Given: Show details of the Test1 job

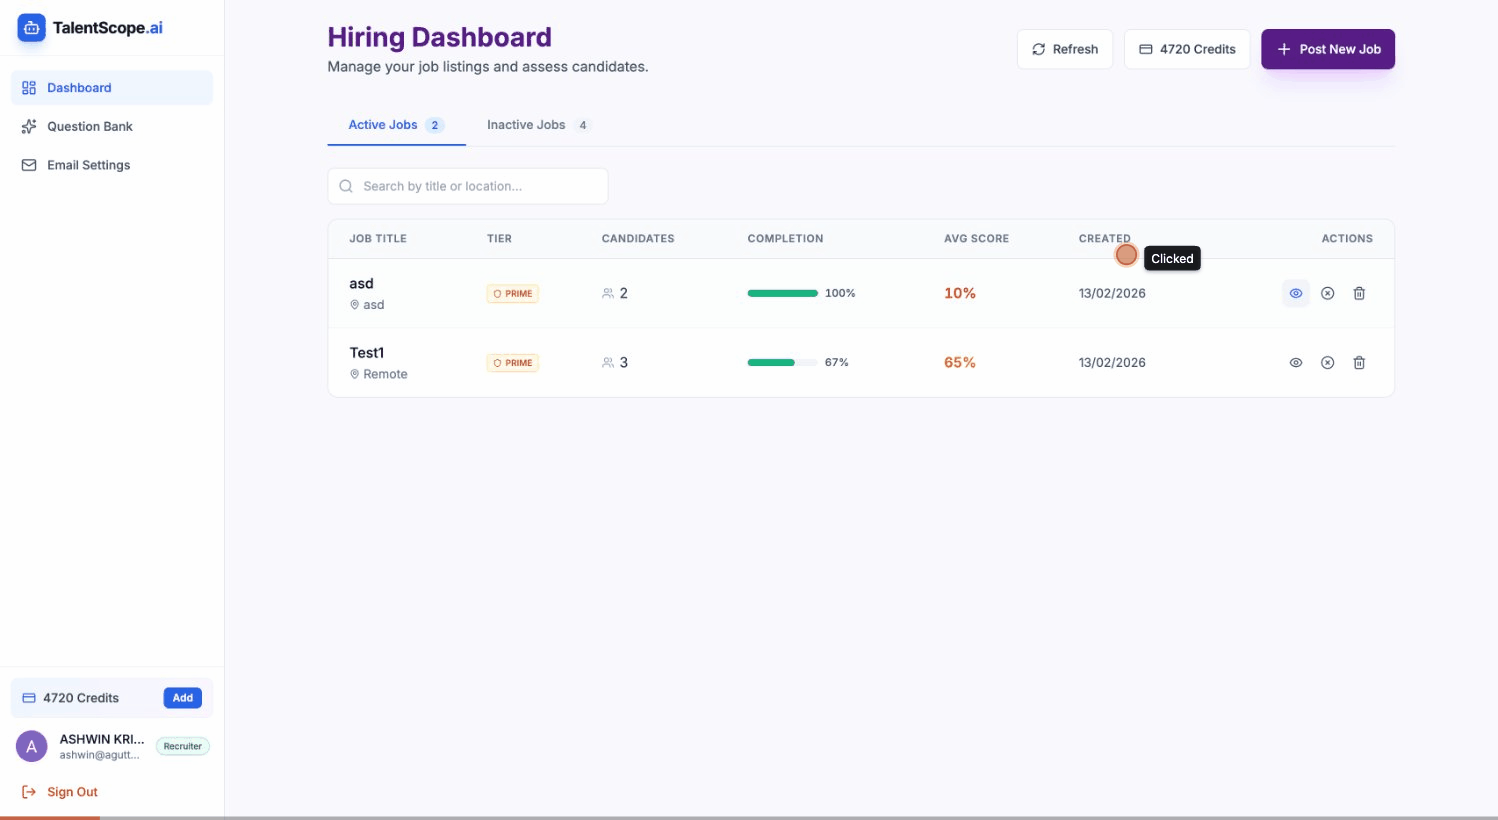Looking at the screenshot, I should pyautogui.click(x=1296, y=362).
